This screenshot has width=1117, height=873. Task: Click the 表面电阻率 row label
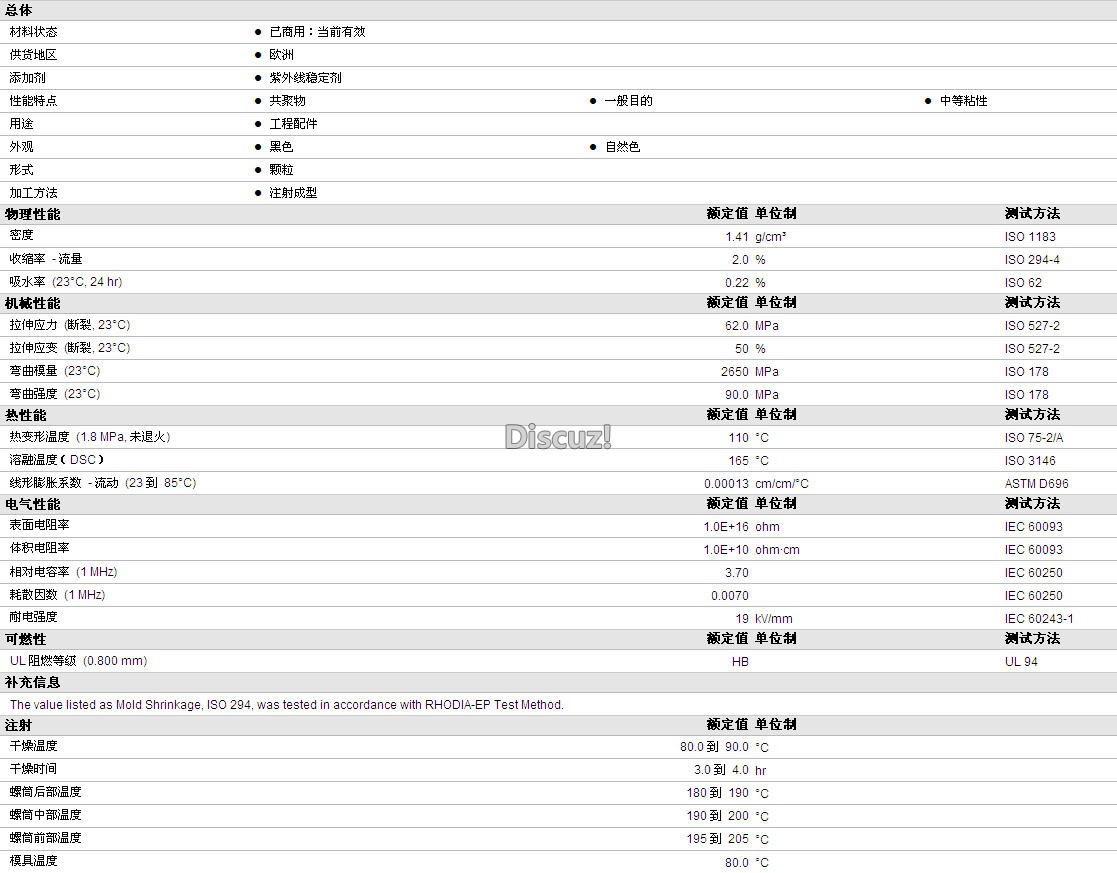click(x=39, y=525)
